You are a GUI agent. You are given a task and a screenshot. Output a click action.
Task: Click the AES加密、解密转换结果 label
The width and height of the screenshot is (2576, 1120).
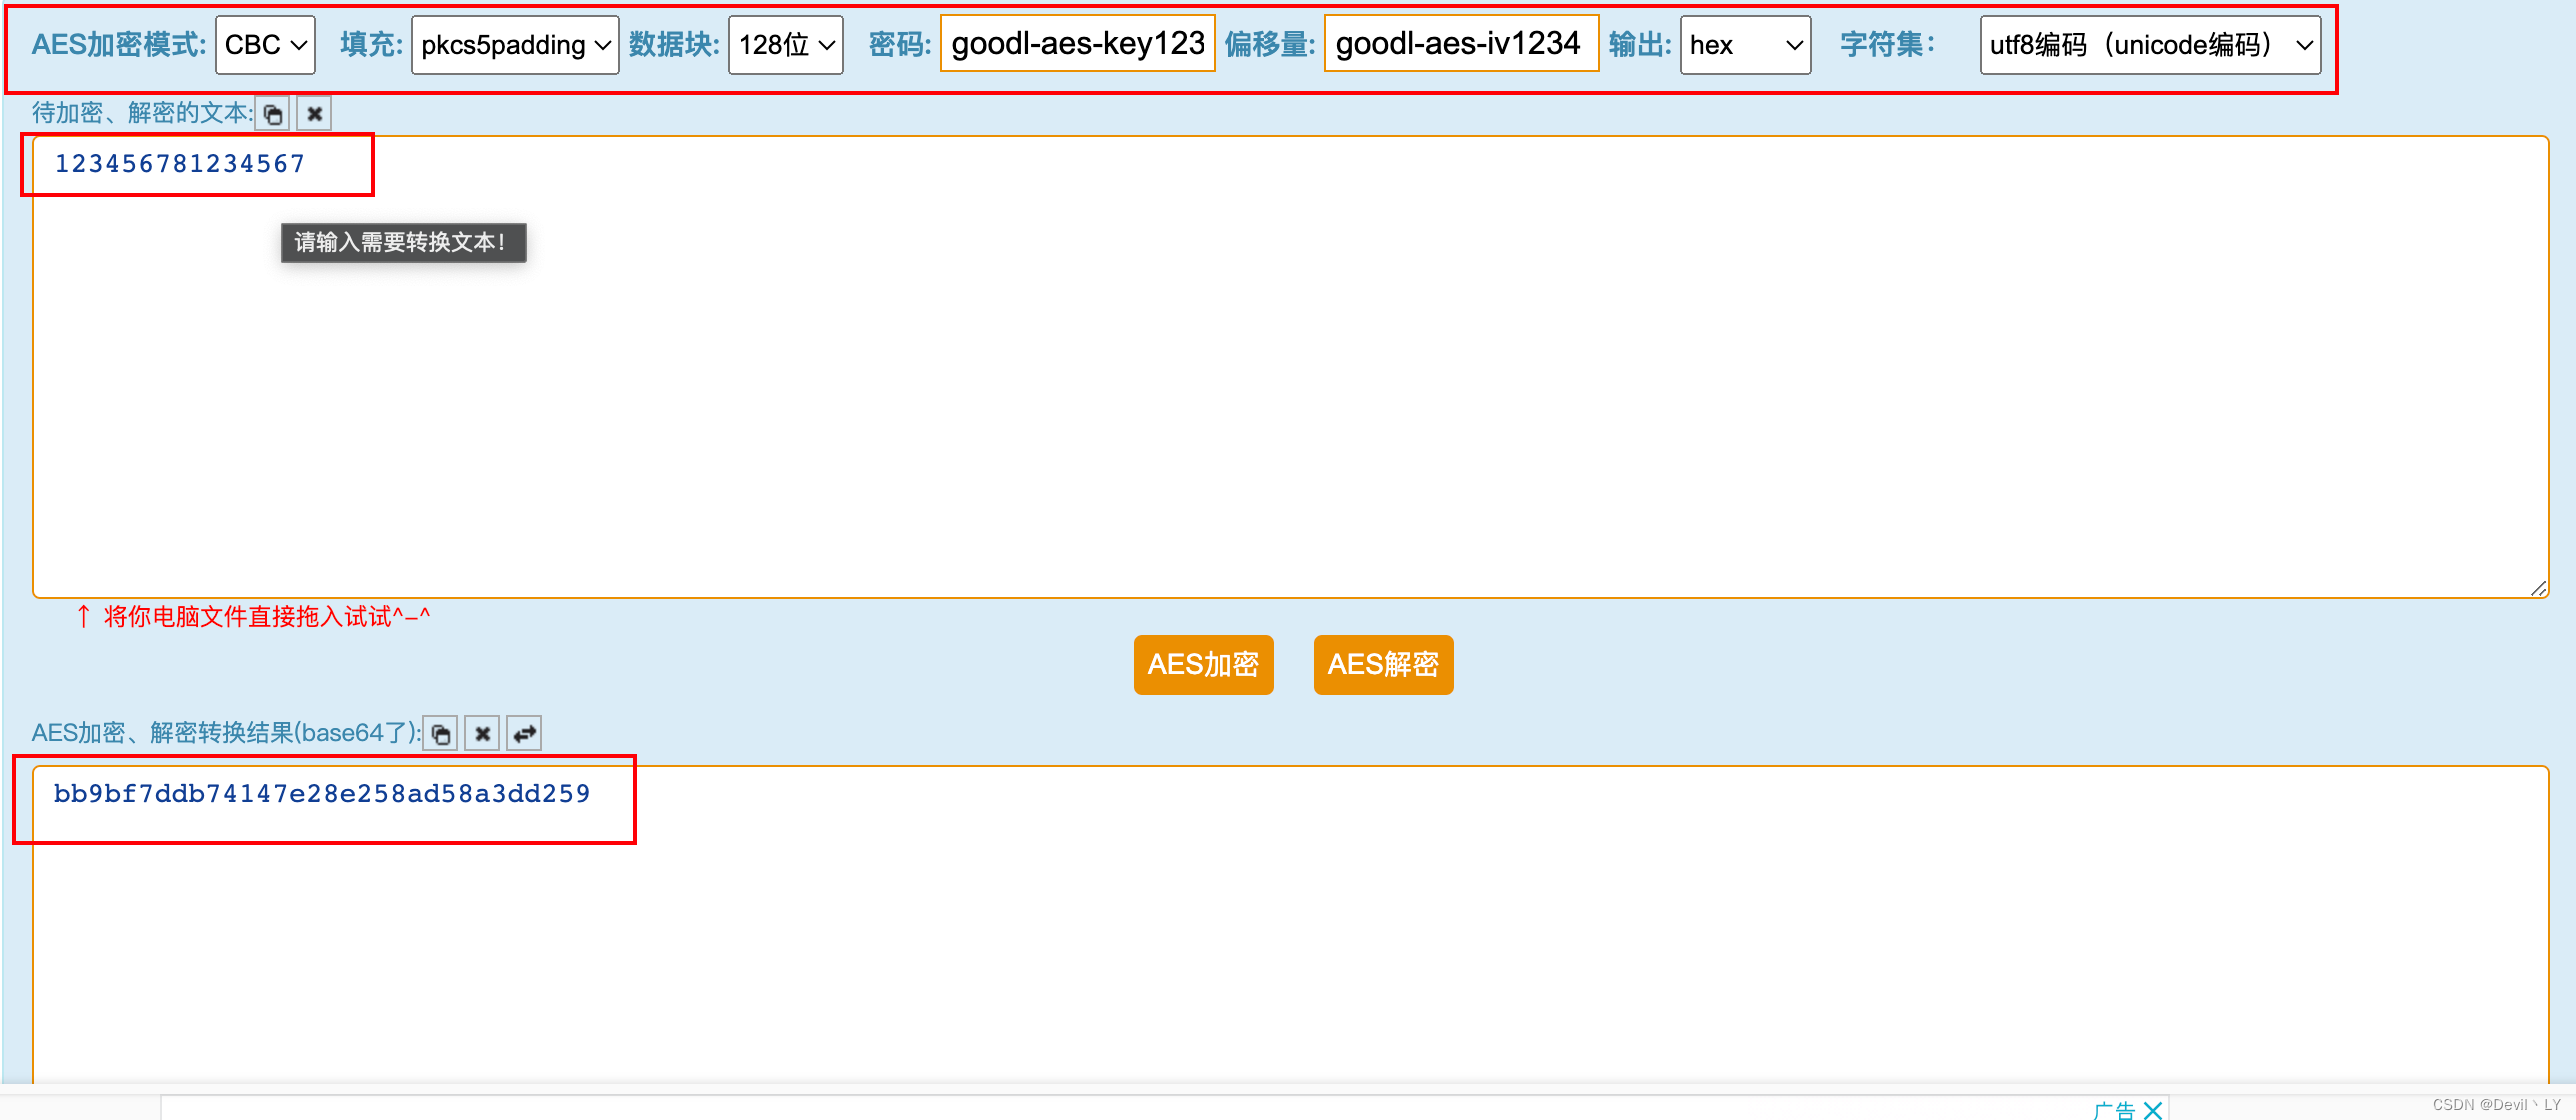226,733
